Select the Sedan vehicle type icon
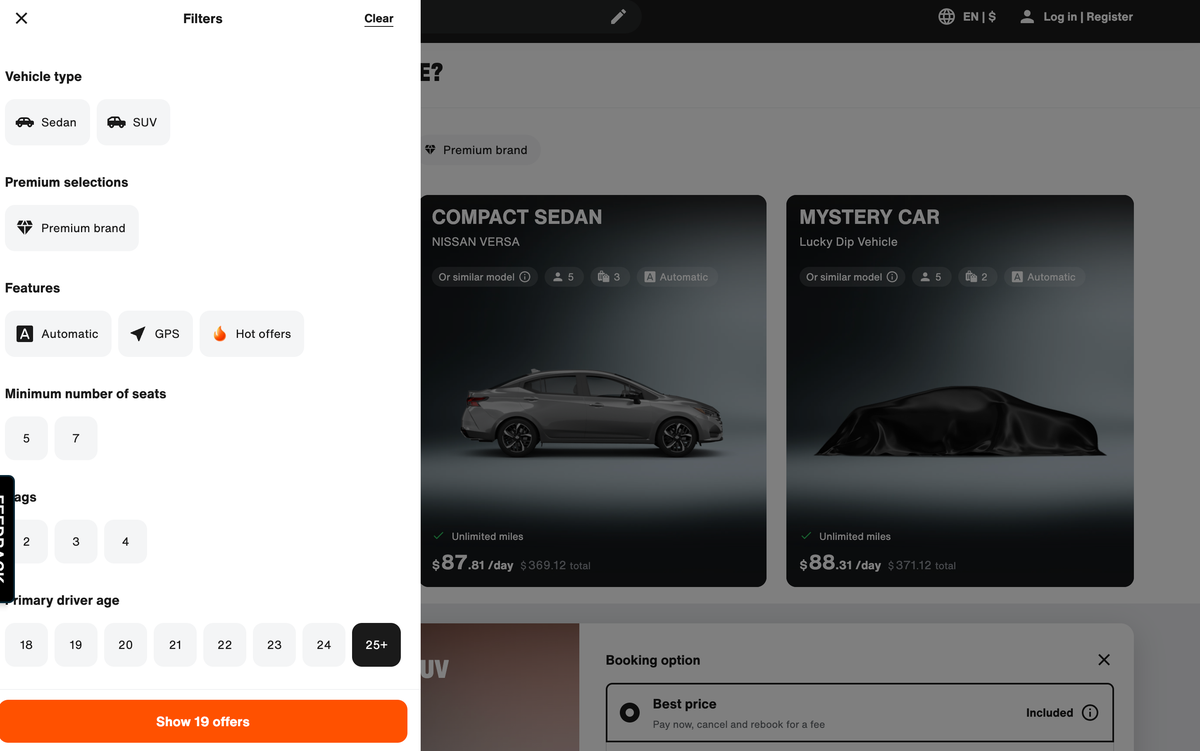1200x751 pixels. (25, 122)
